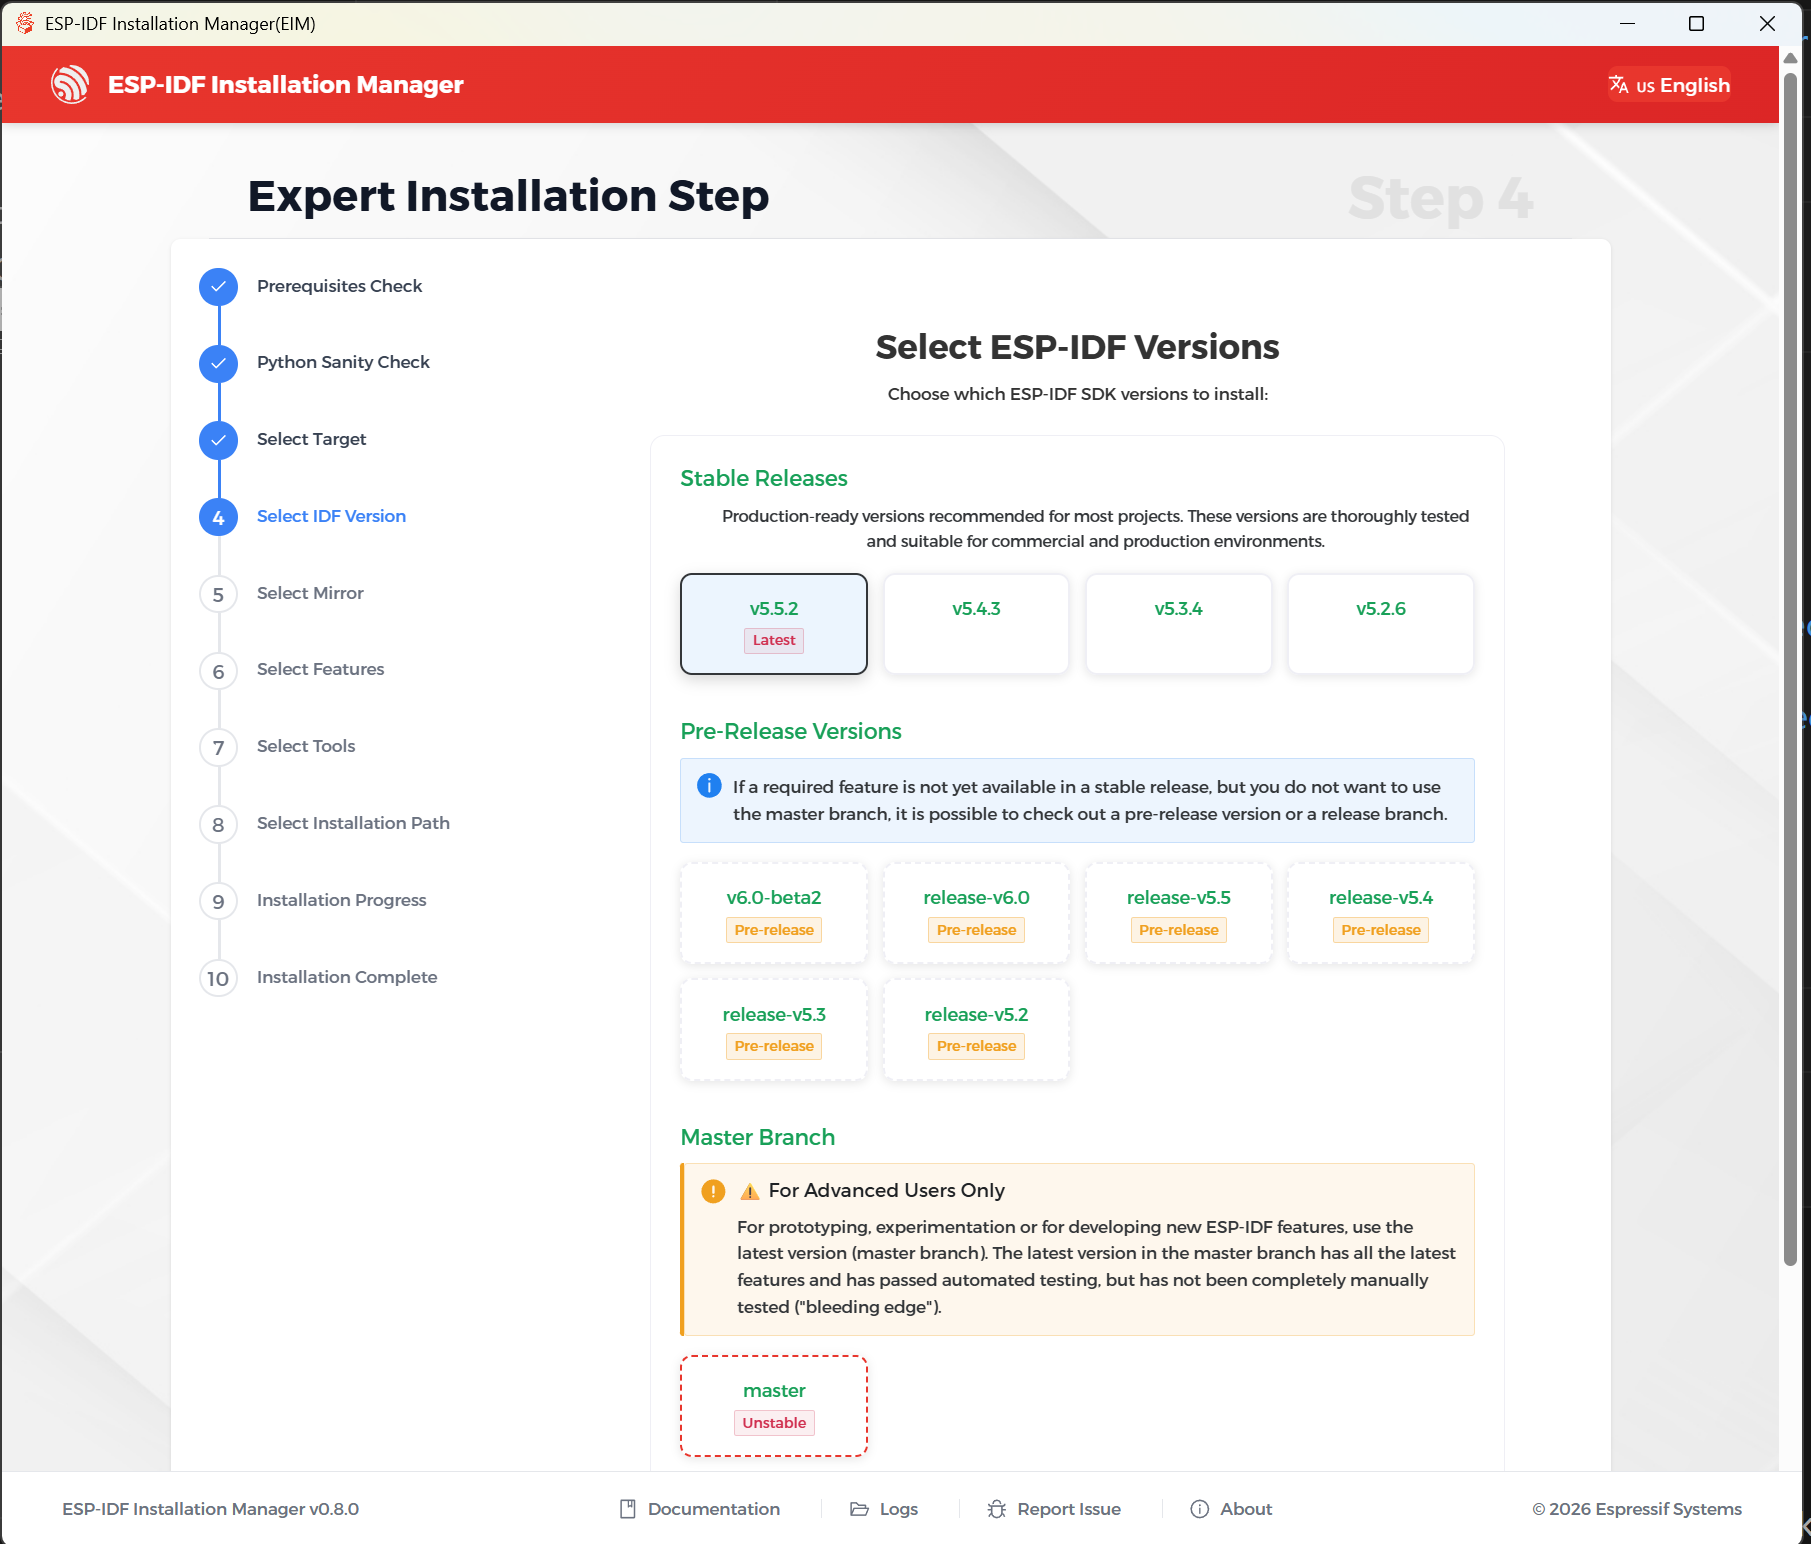Open the English language selector
Screen dimensions: 1811x1544
(x=1669, y=85)
